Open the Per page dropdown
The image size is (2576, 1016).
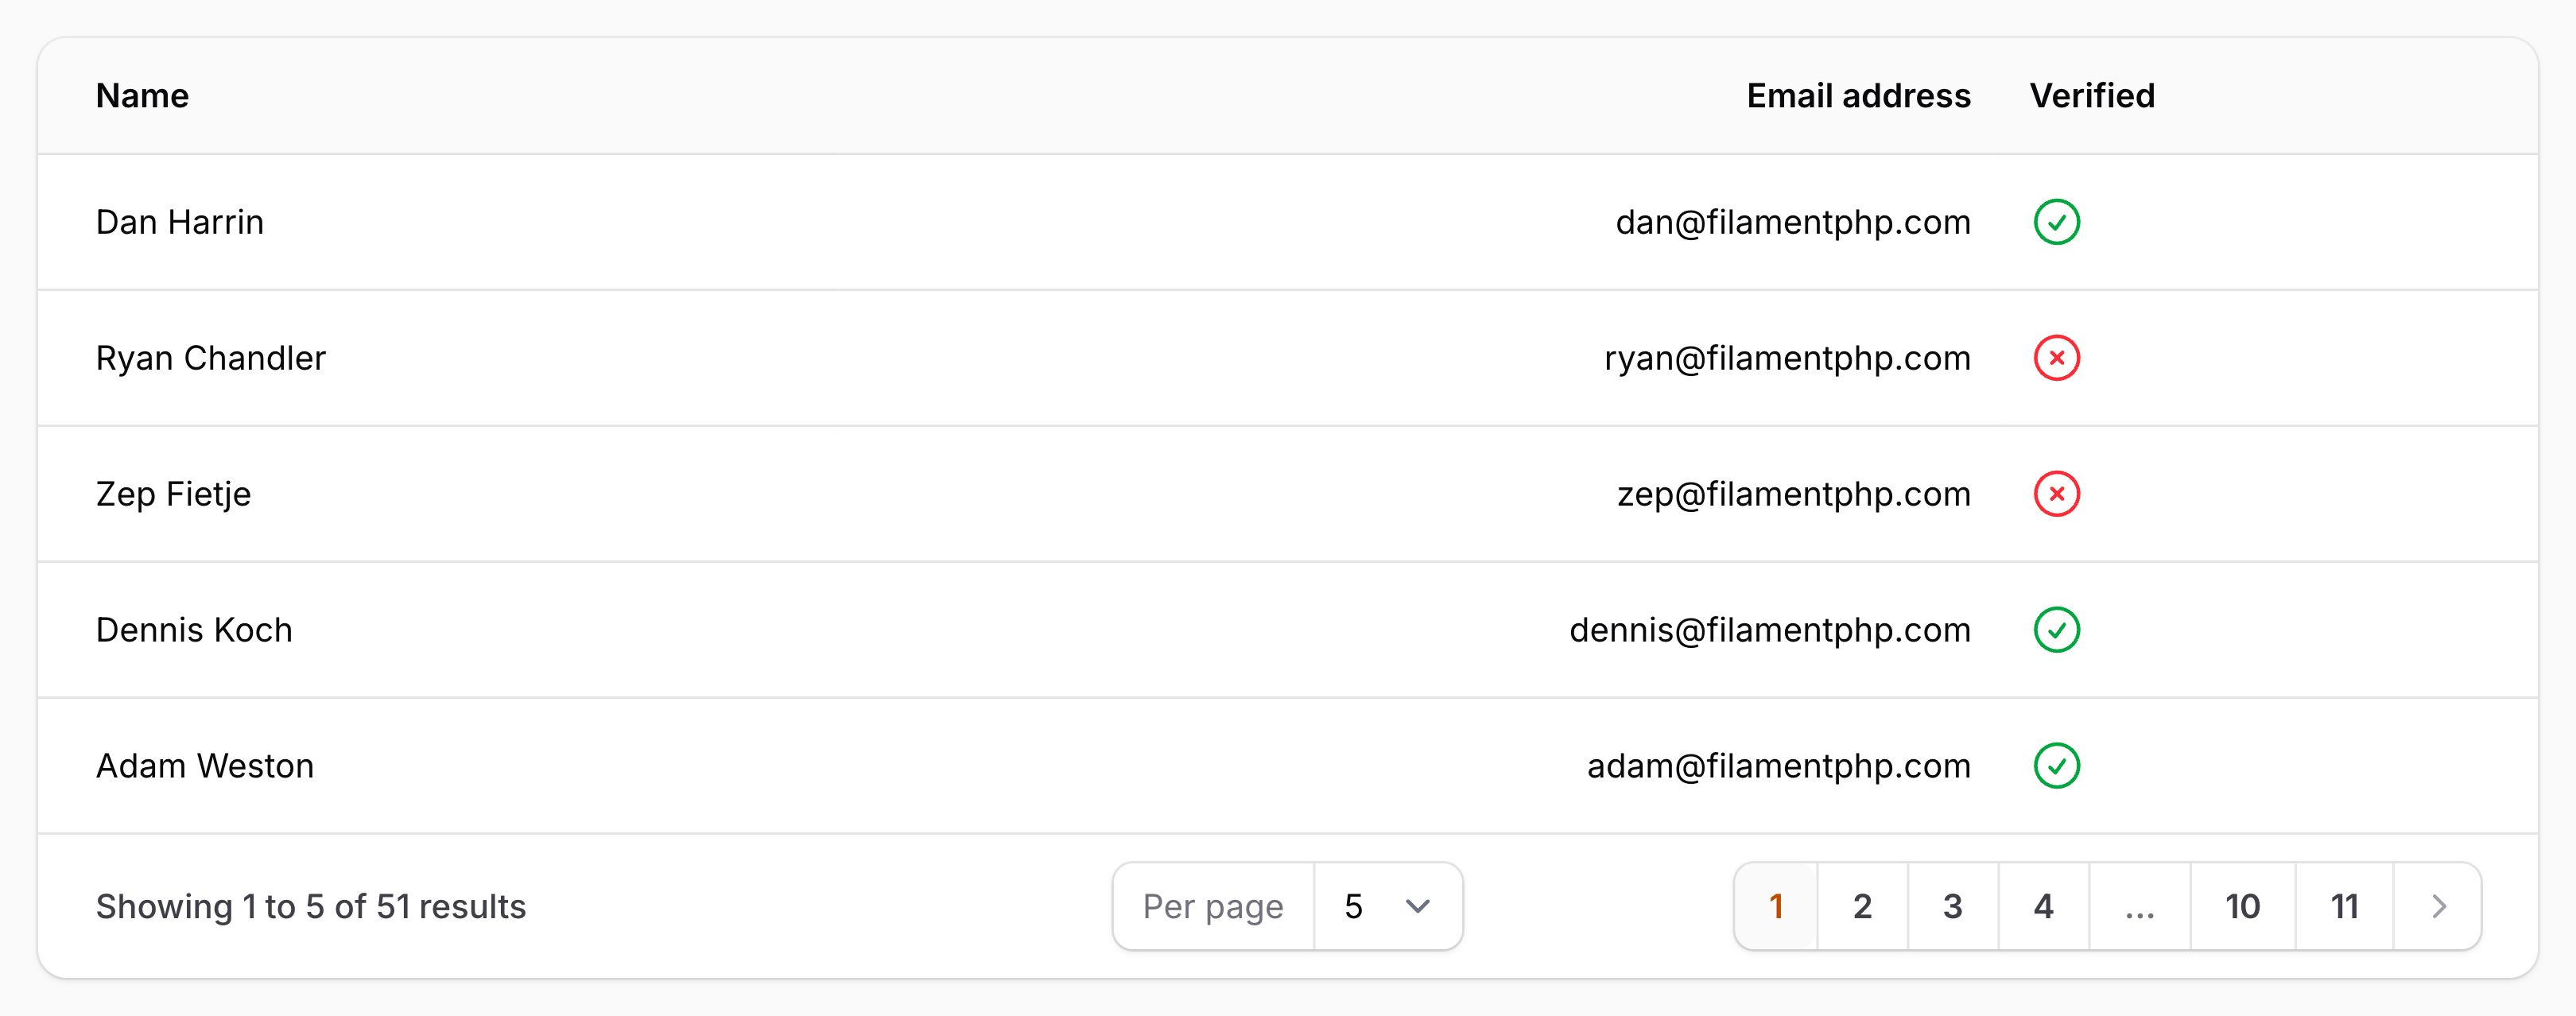click(x=1387, y=906)
